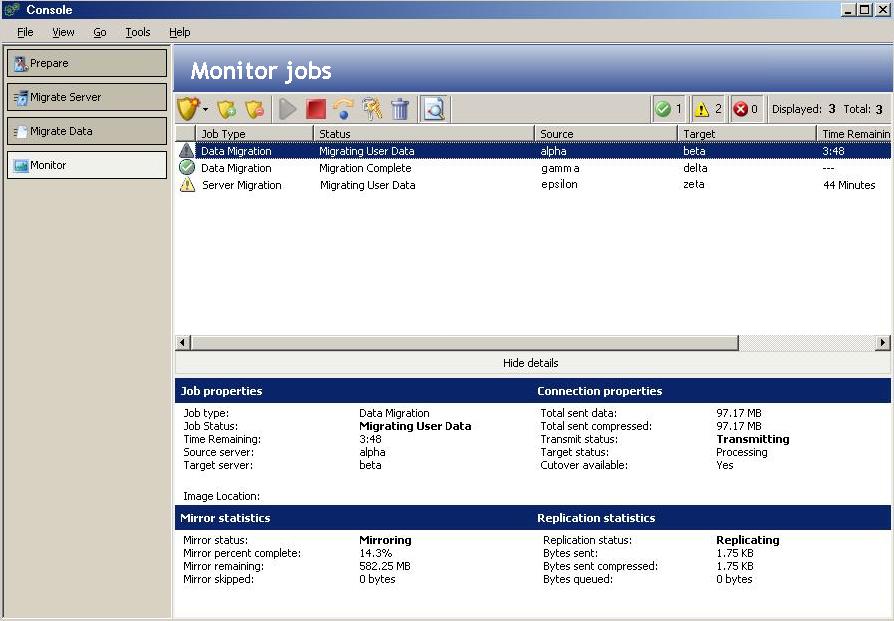
Task: Open the View menu
Action: coord(63,32)
